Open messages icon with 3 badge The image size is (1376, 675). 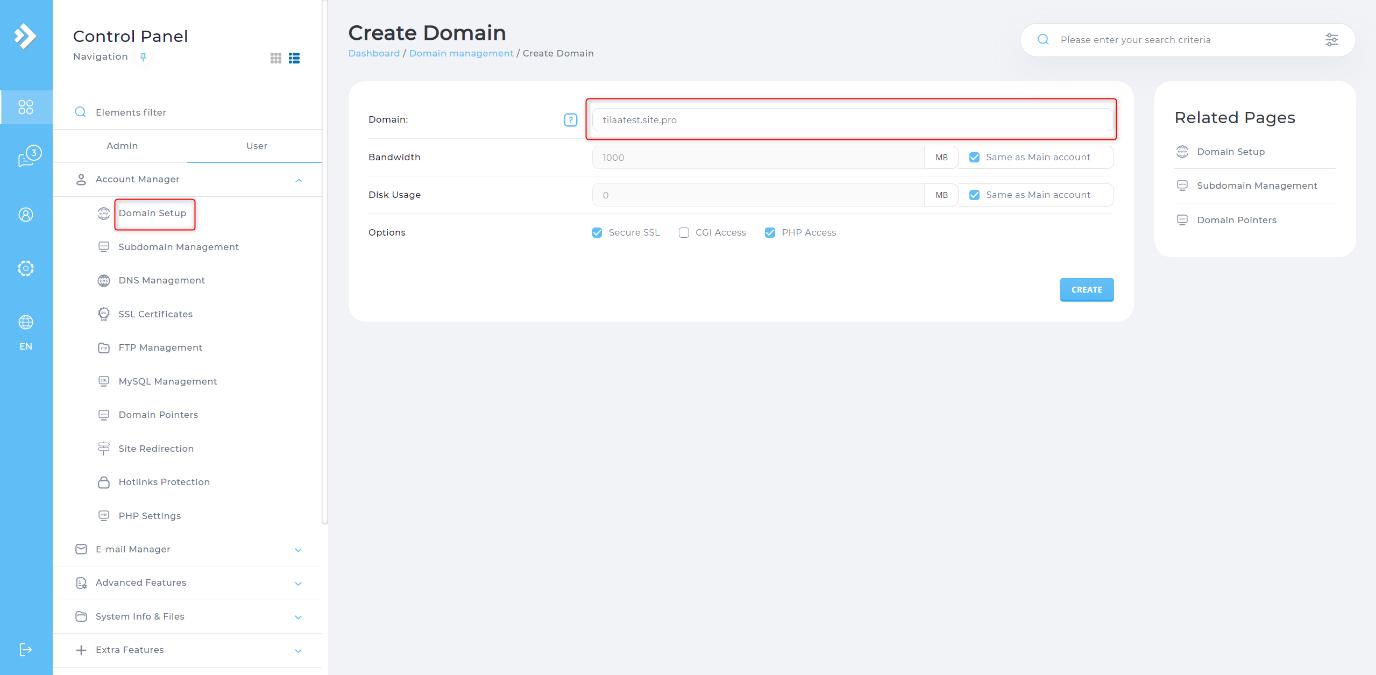point(28,158)
